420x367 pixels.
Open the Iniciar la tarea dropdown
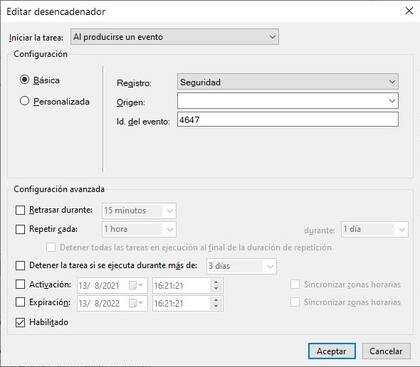click(x=174, y=37)
